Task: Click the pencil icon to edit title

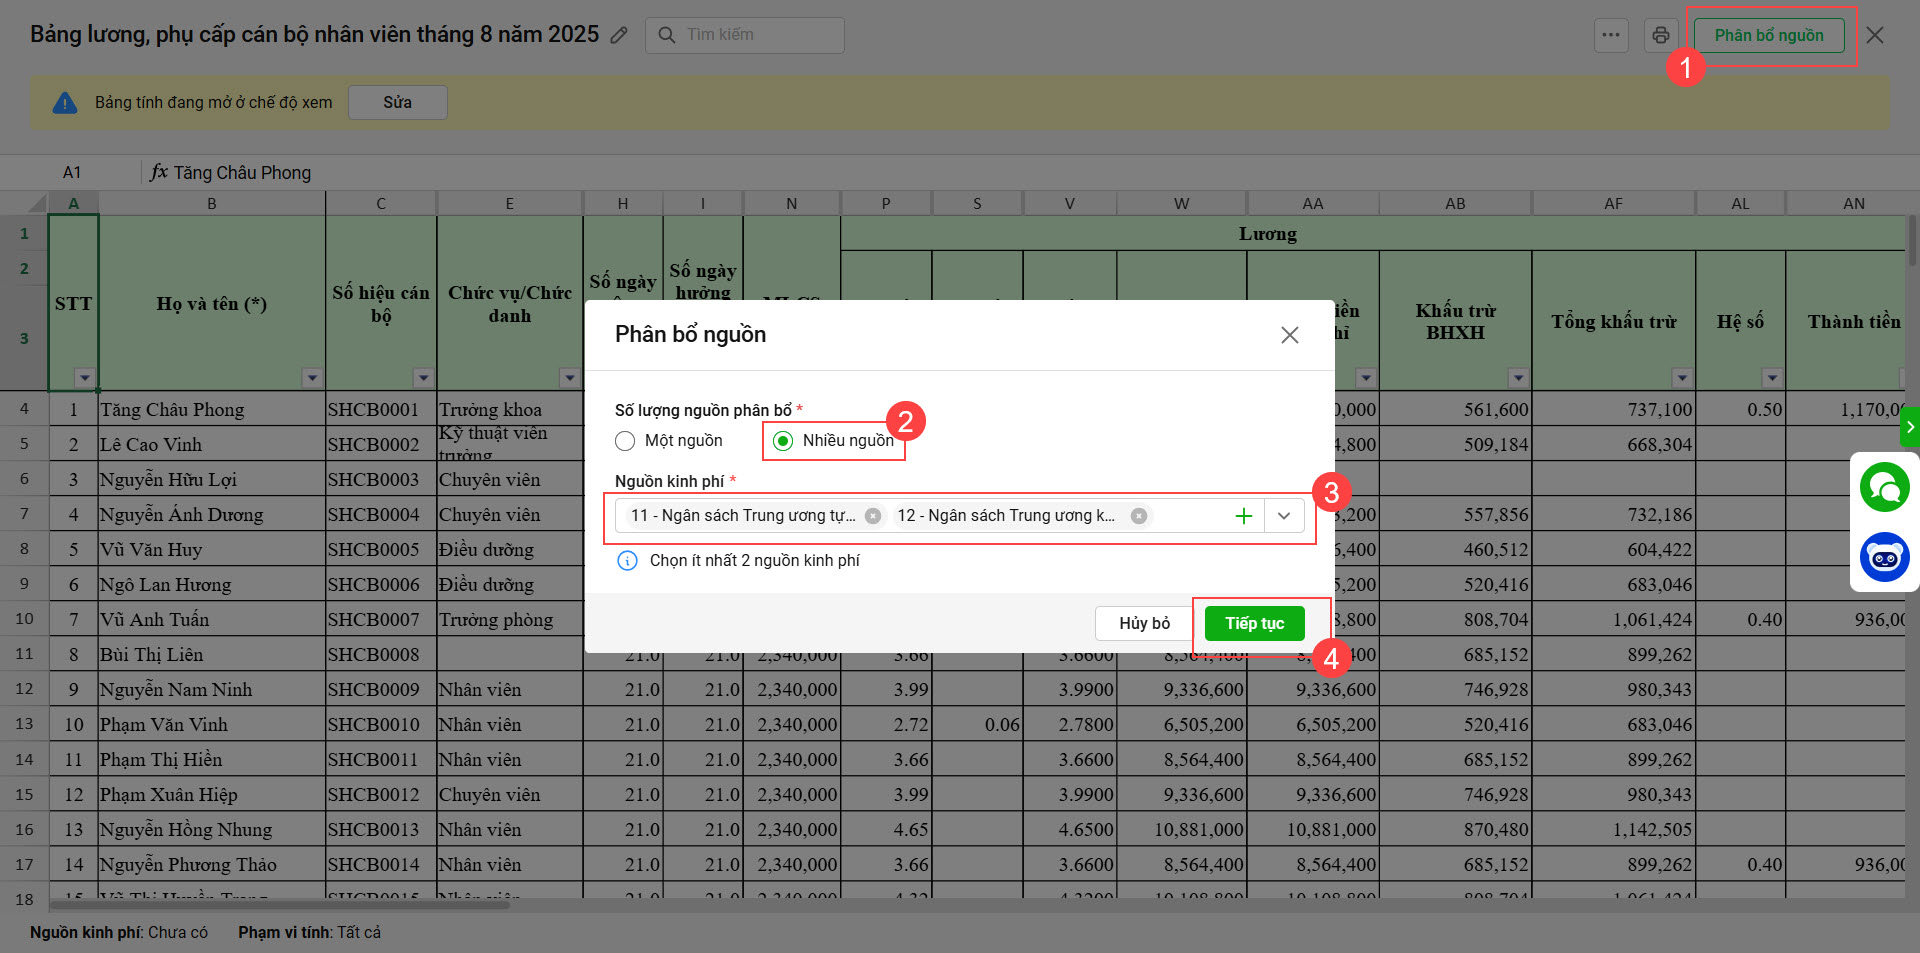Action: pos(619,35)
